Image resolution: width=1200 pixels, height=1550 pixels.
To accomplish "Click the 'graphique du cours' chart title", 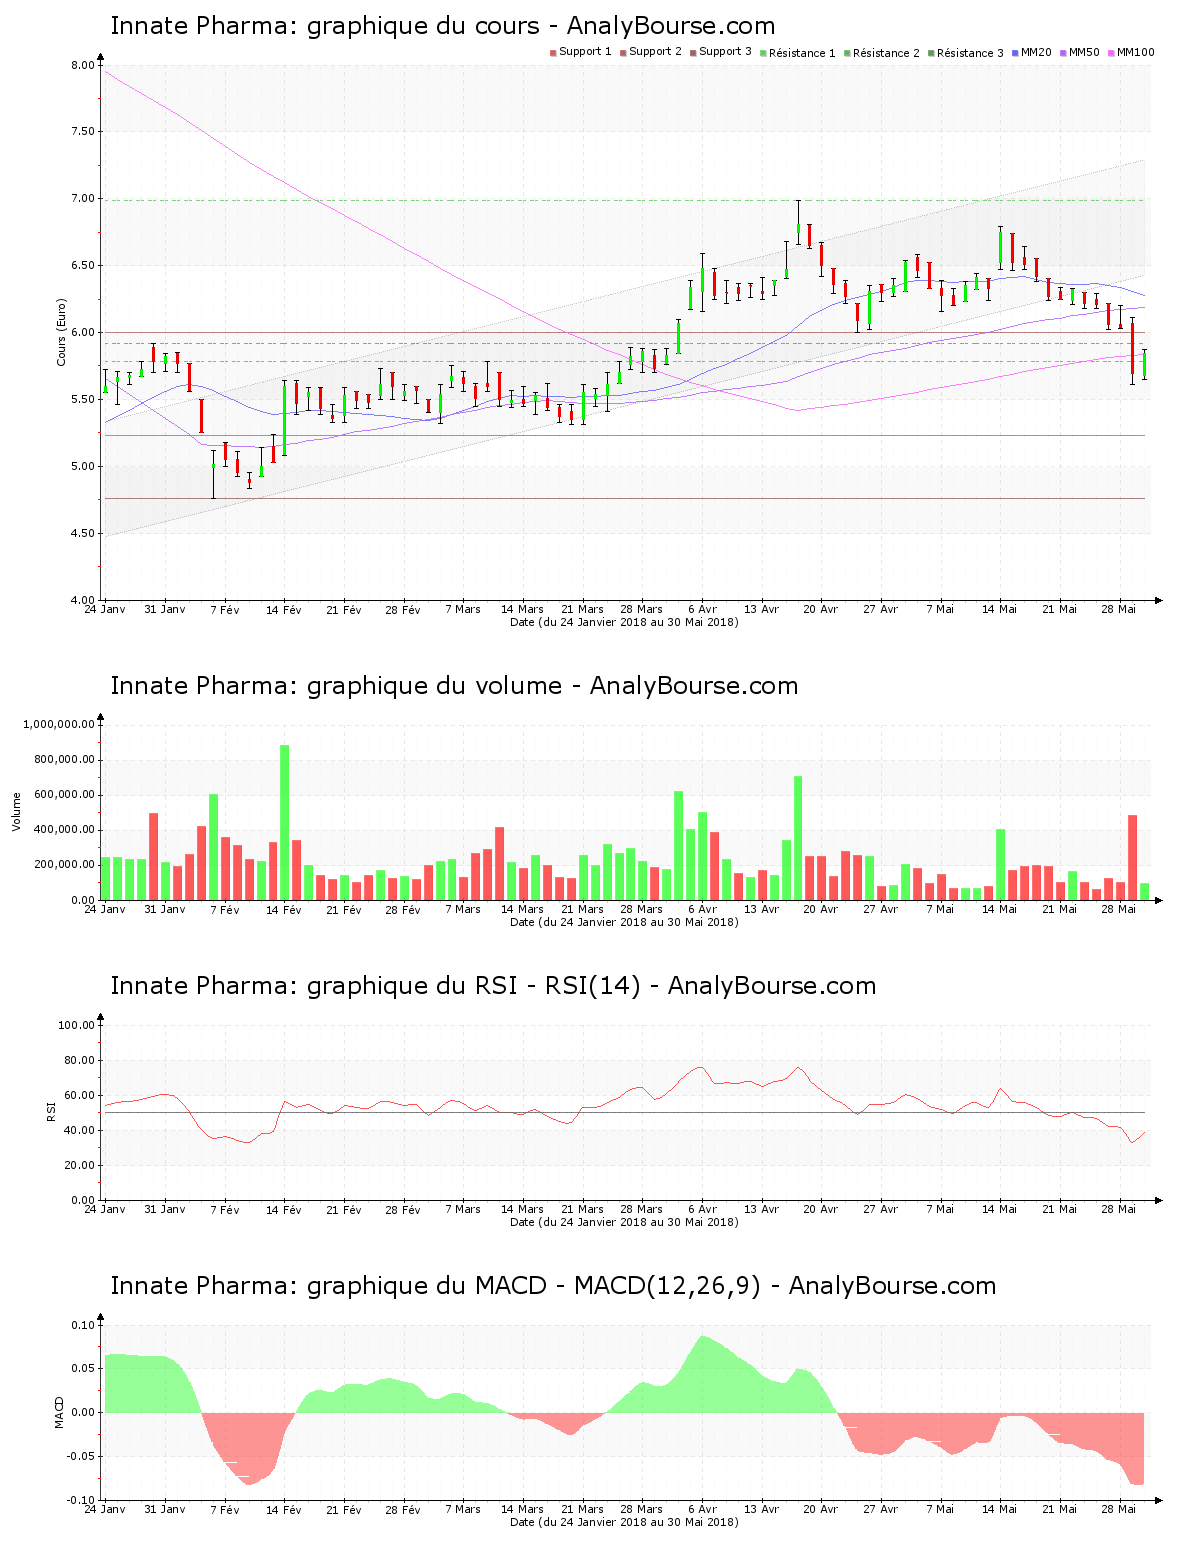I will click(x=442, y=26).
